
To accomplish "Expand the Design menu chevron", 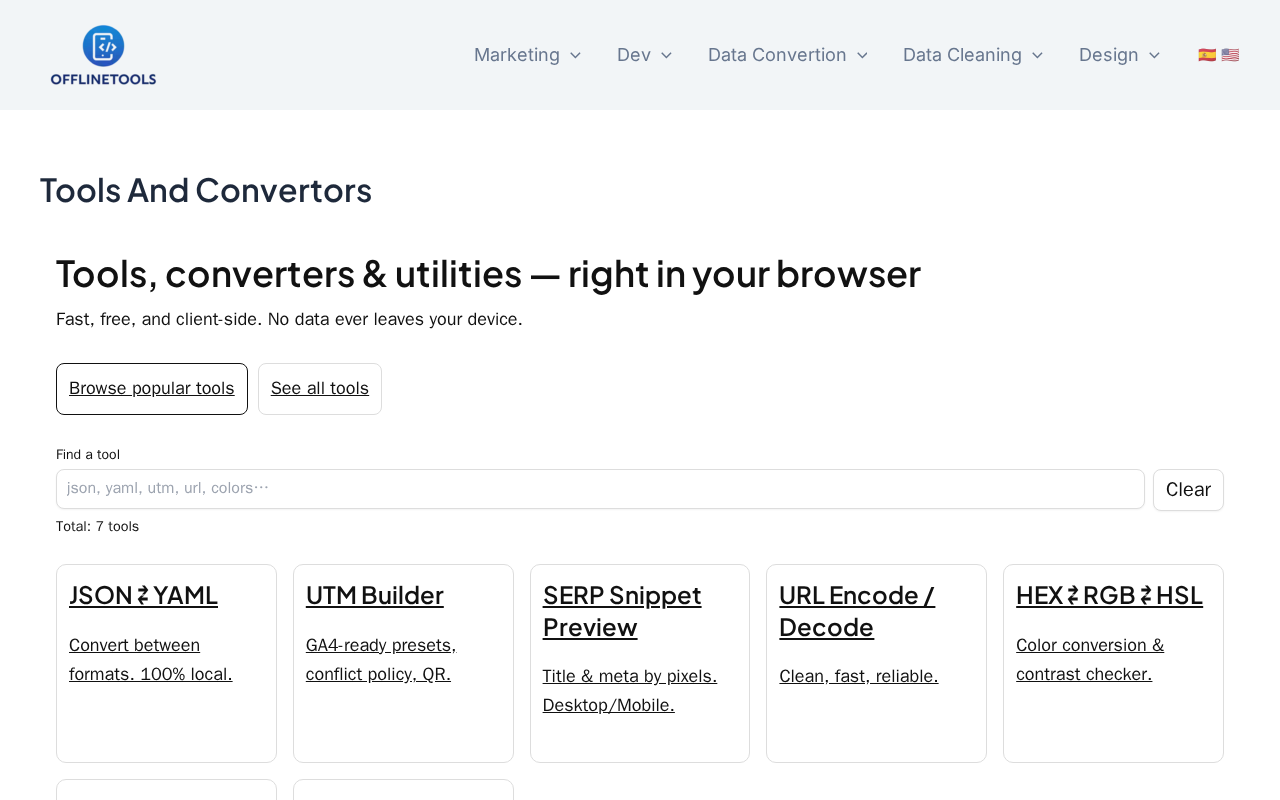I will 1154,55.
